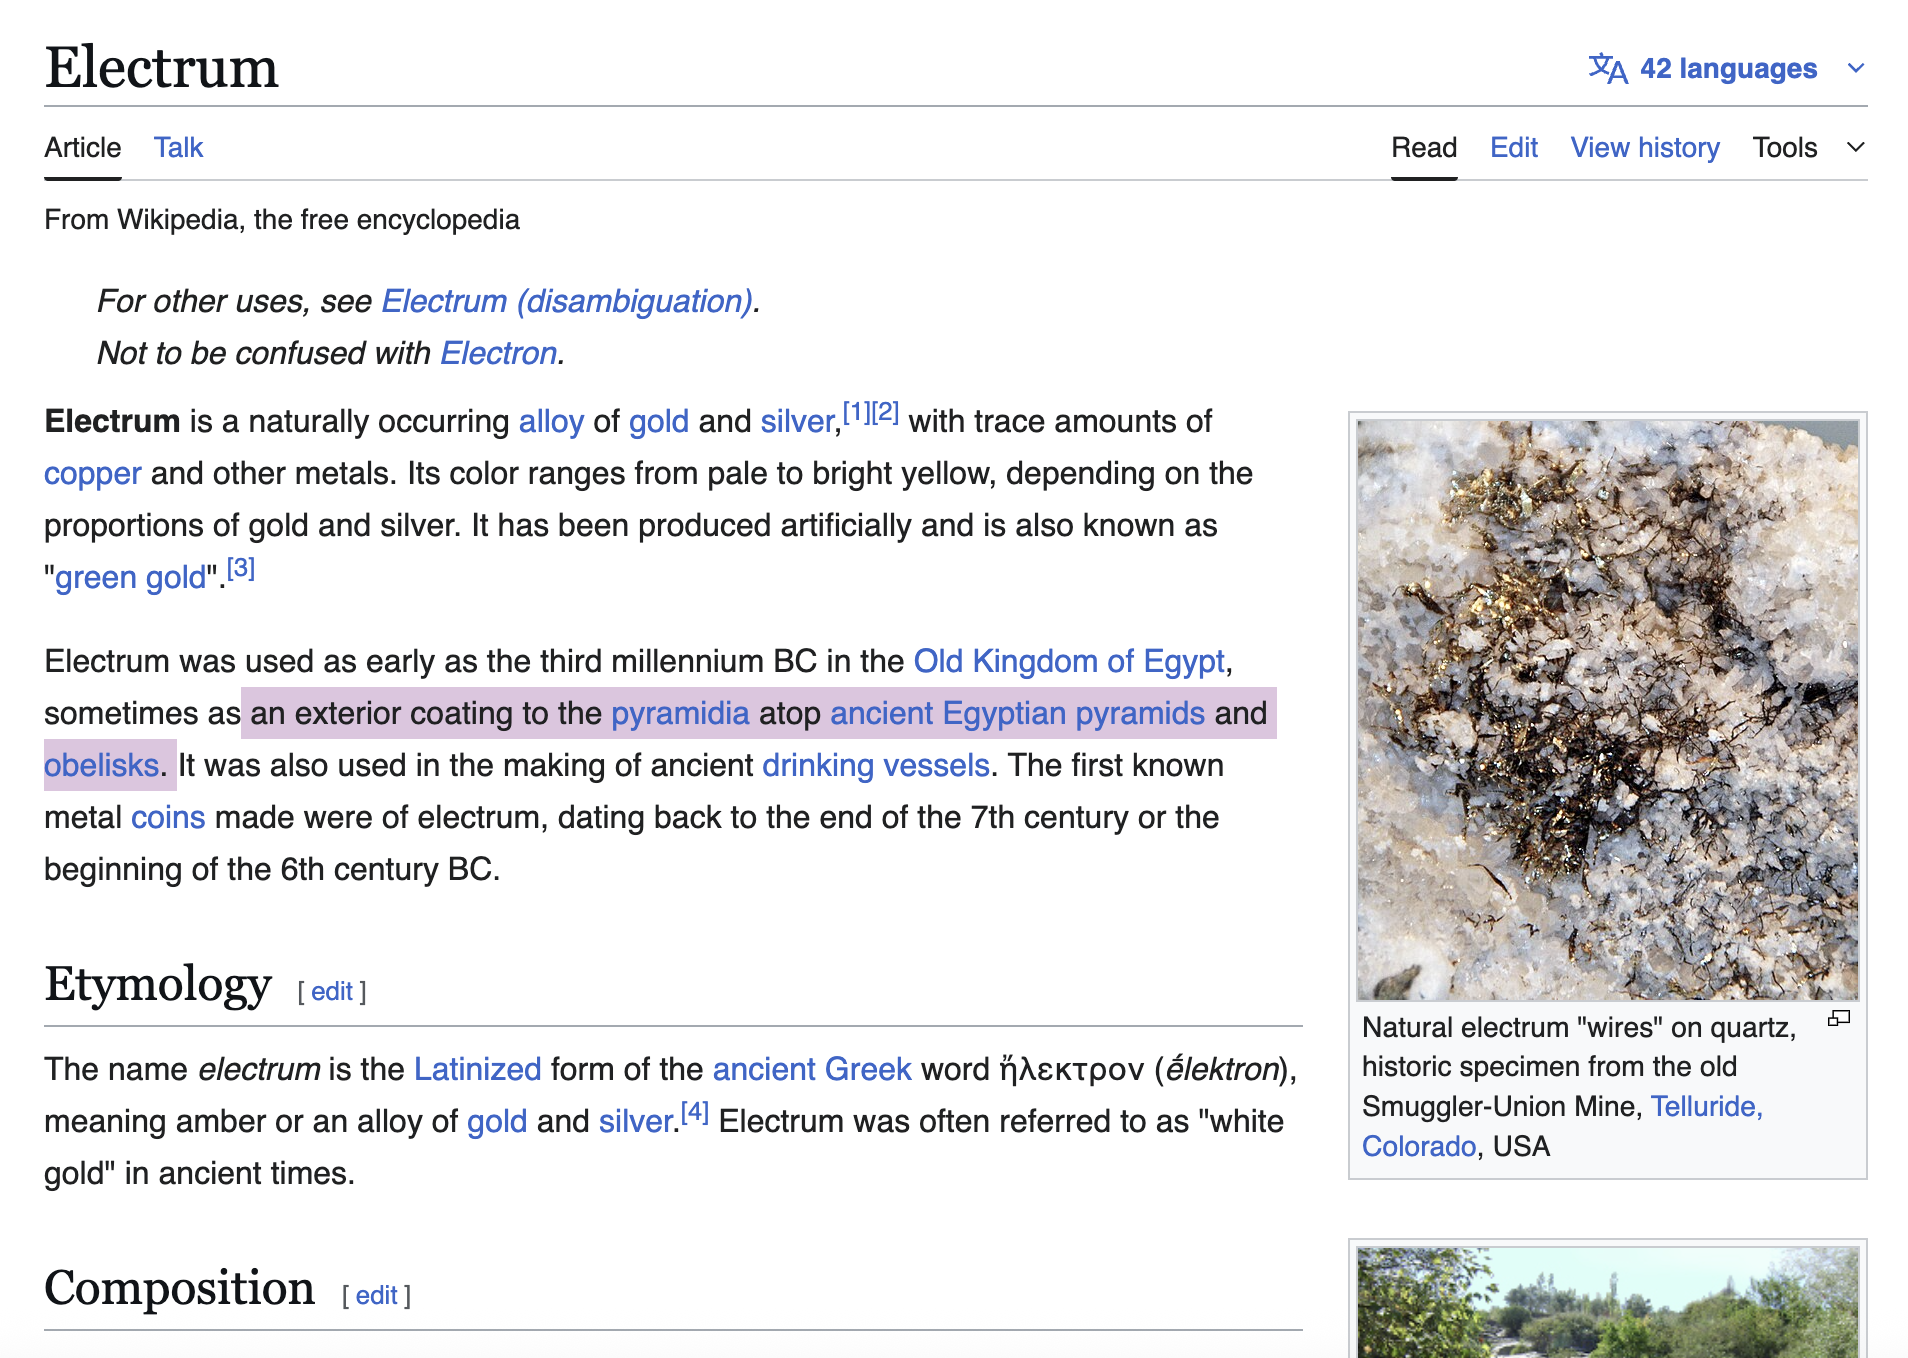Click the Etymology section heading
The image size is (1908, 1358).
click(158, 985)
